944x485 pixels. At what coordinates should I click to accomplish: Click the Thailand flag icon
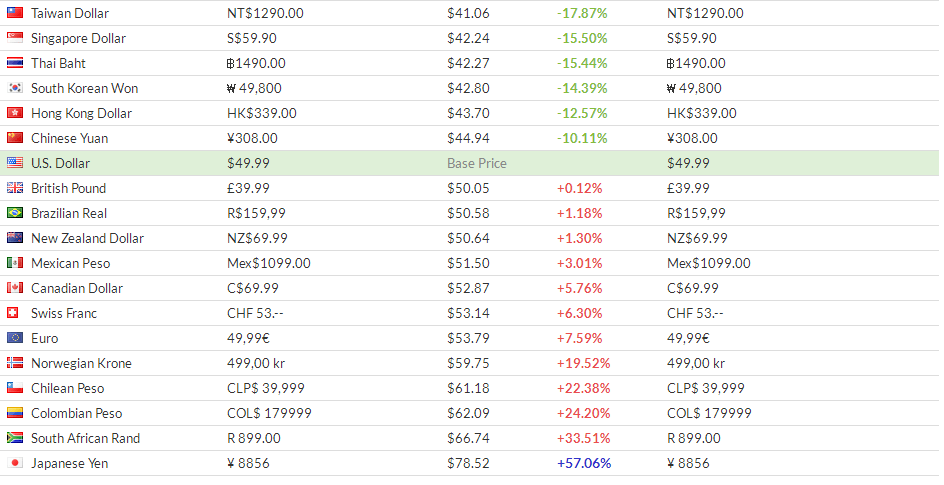pyautogui.click(x=15, y=63)
